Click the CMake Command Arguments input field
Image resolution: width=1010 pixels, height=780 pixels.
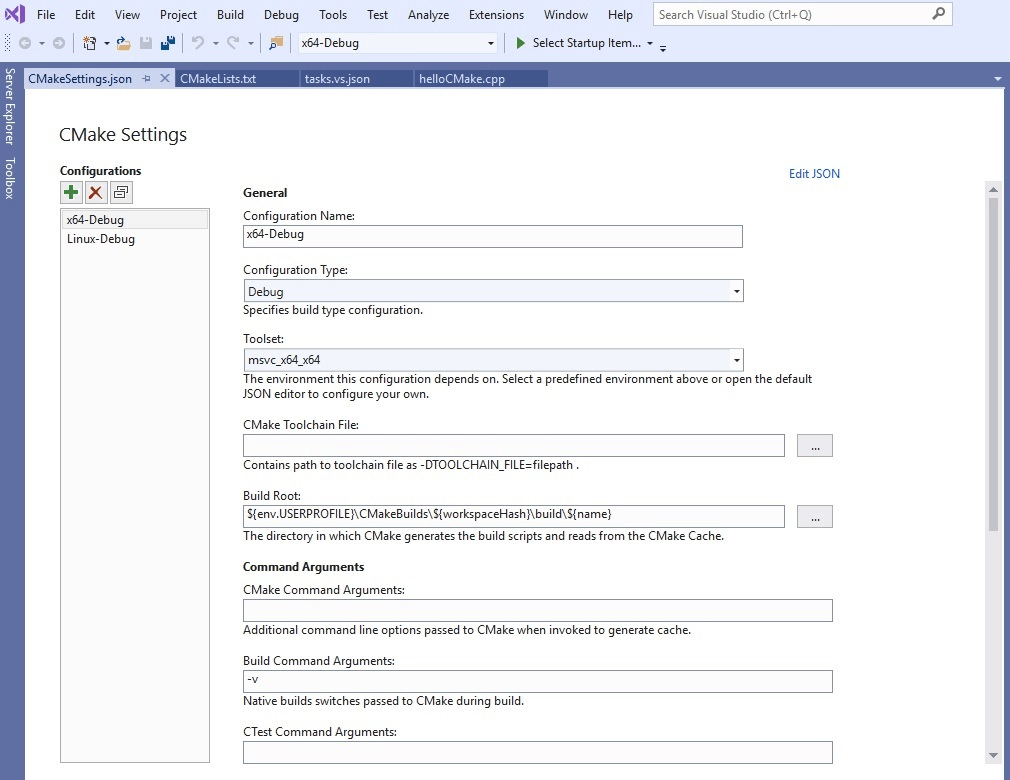[x=537, y=610]
